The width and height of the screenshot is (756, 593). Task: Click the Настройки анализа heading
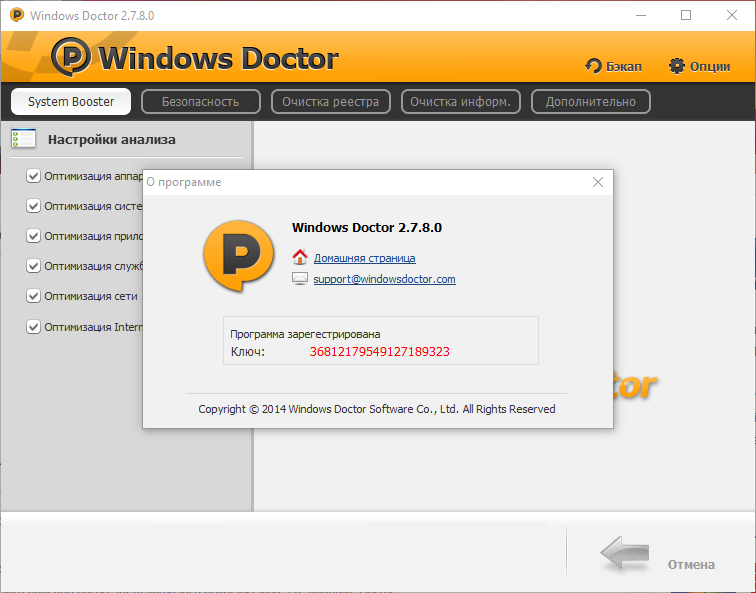click(111, 139)
